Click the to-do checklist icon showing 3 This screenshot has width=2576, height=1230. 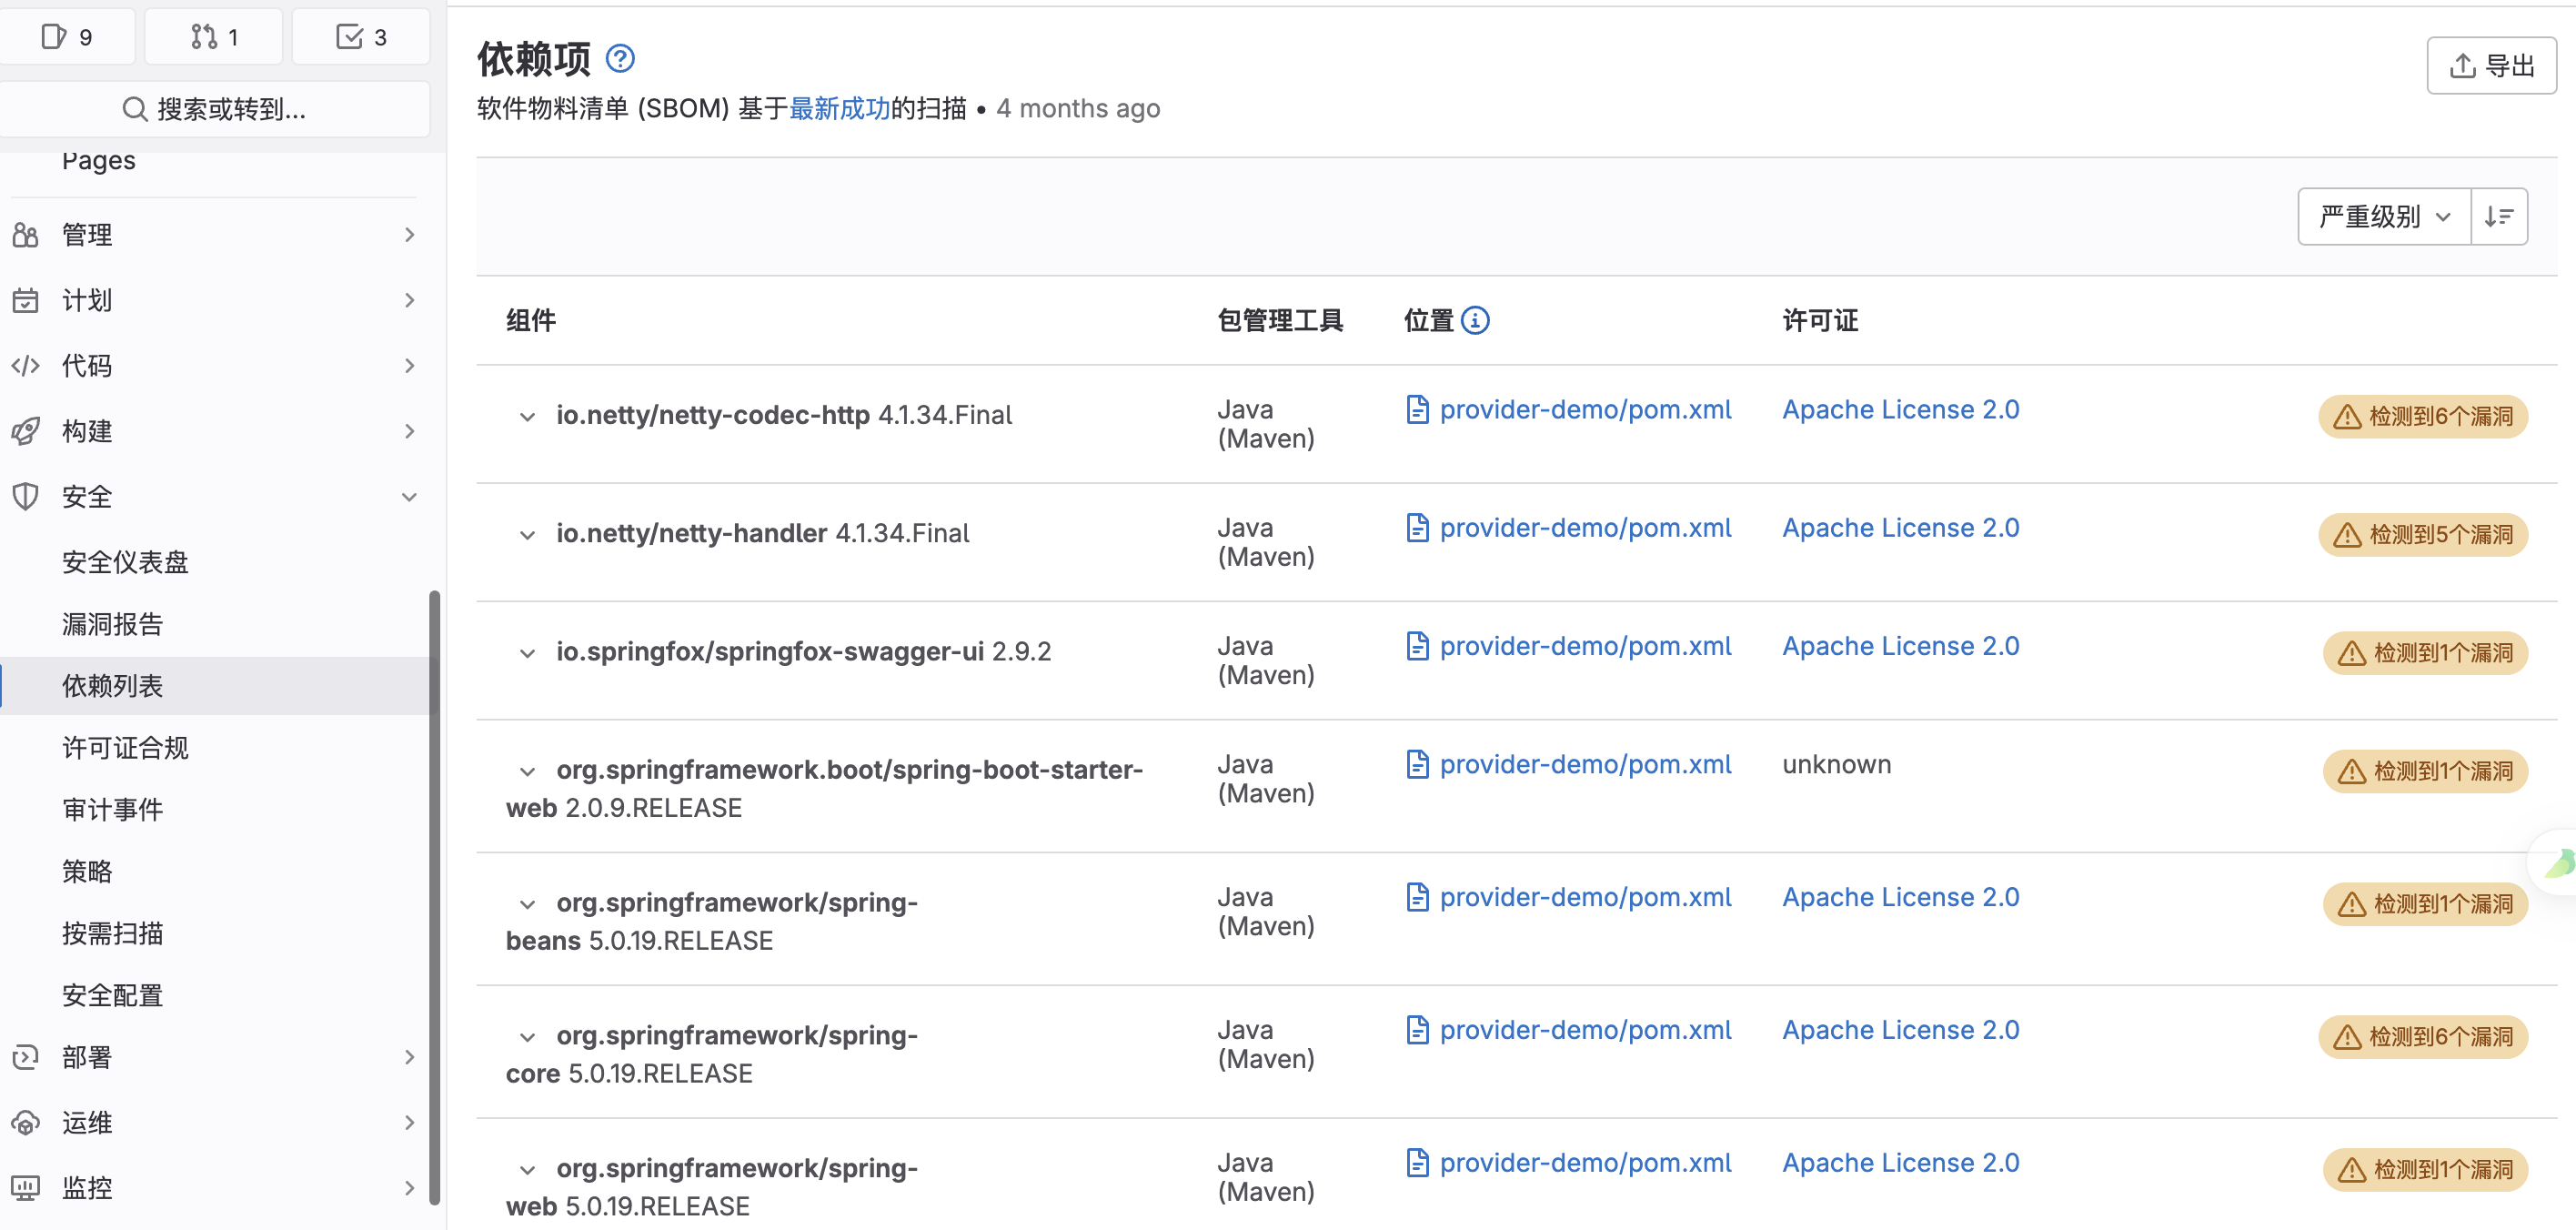361,36
